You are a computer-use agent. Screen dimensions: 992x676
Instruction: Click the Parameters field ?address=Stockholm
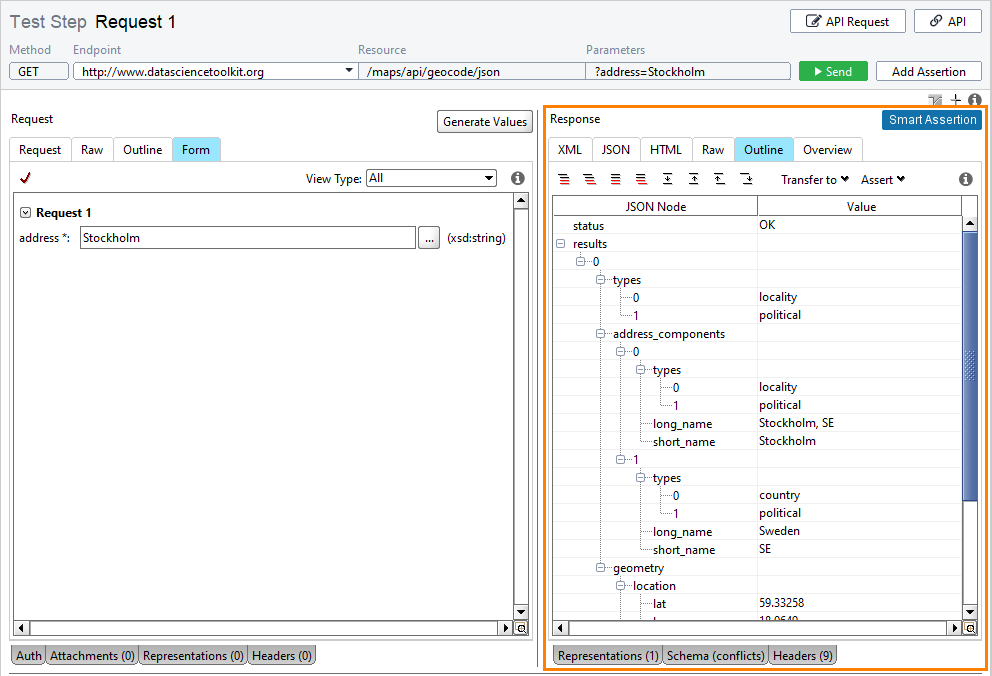[688, 71]
